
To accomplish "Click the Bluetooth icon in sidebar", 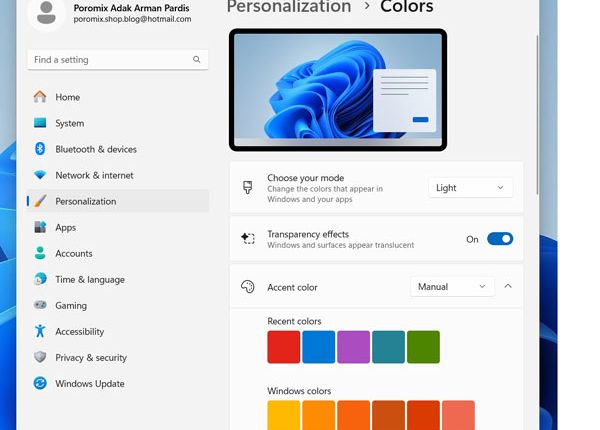I will [40, 149].
